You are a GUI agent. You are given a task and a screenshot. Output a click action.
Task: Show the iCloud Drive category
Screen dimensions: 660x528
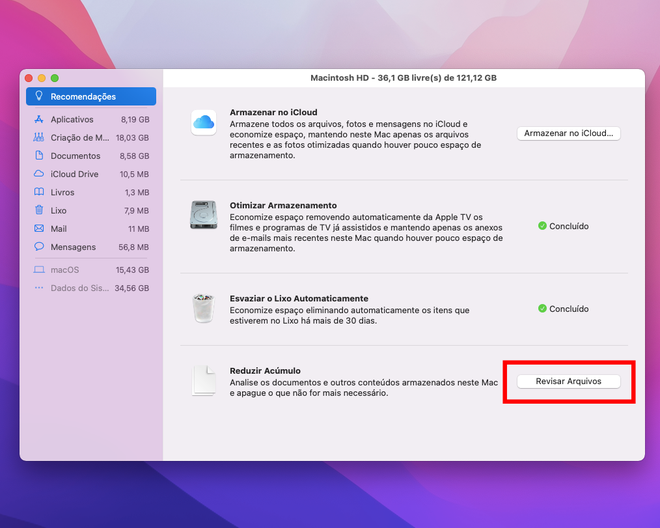91,174
